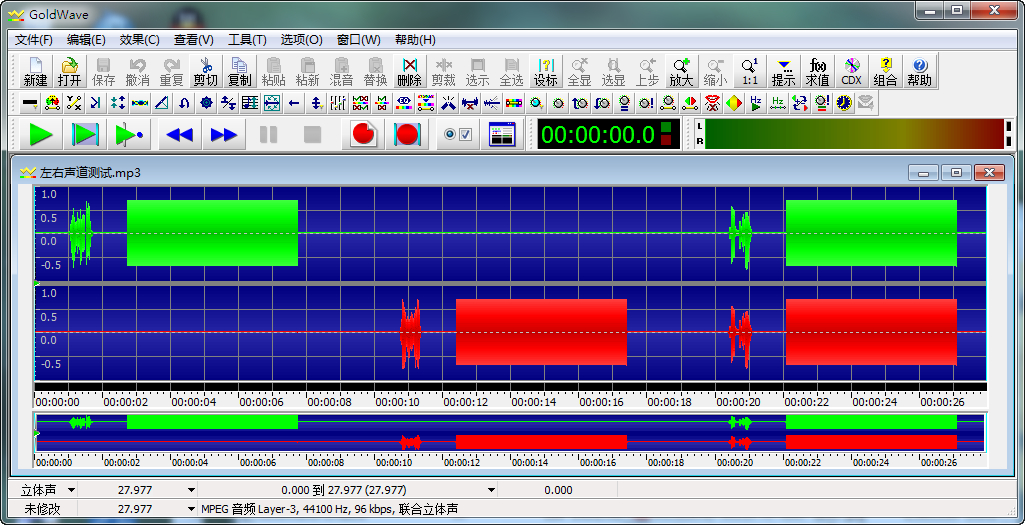This screenshot has width=1025, height=525.
Task: Click the green Play button
Action: tap(41, 134)
